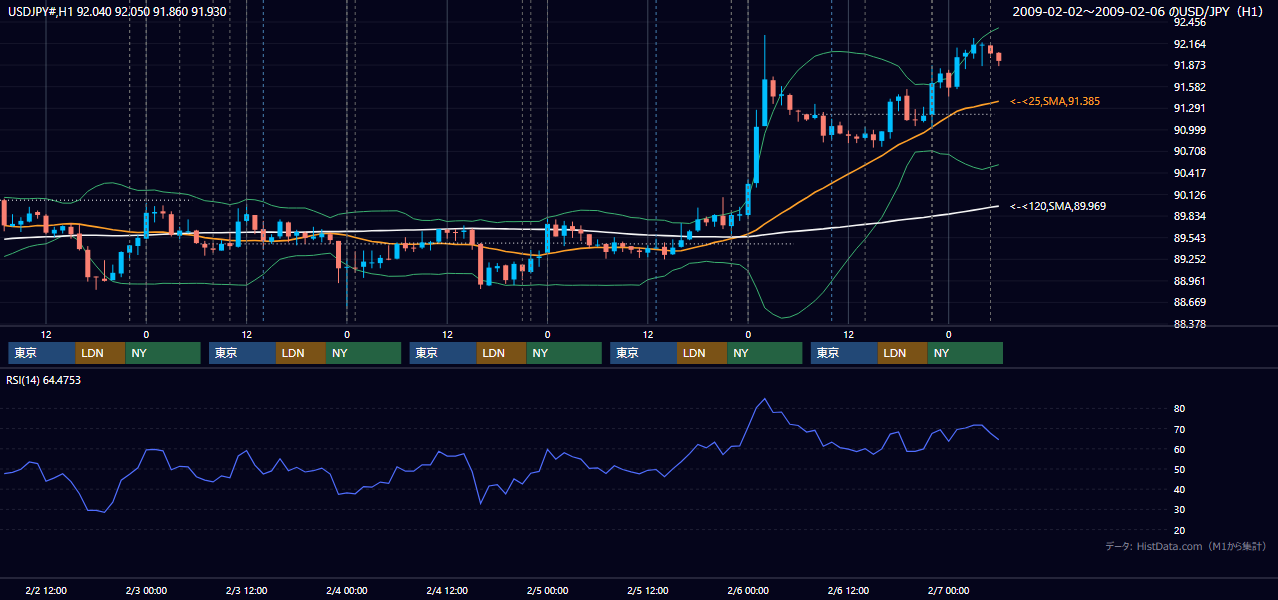Select the 2/6 12:00 time axis label
The image size is (1278, 600).
[848, 591]
